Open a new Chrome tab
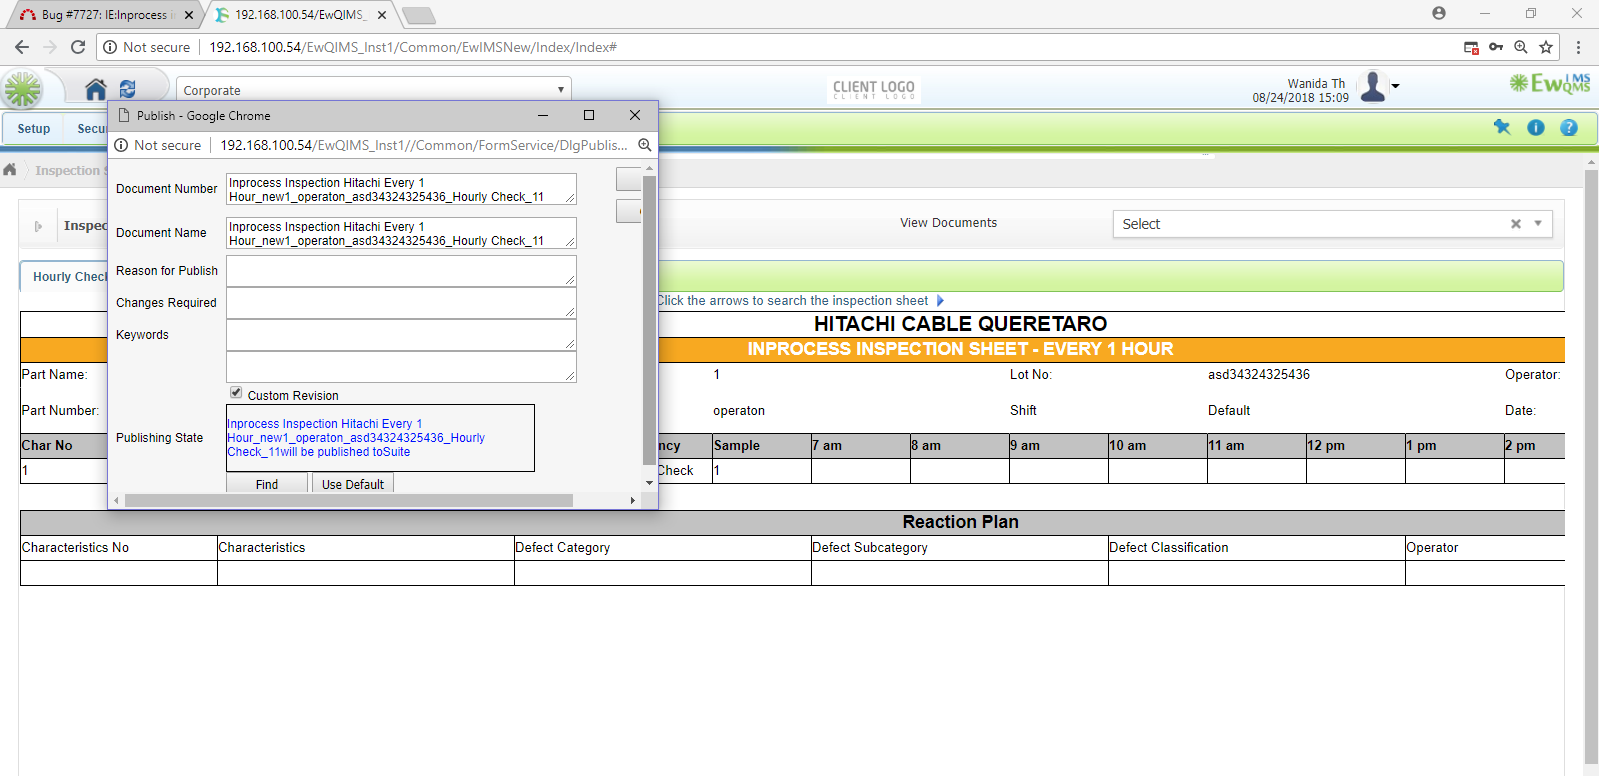The height and width of the screenshot is (776, 1599). (418, 15)
